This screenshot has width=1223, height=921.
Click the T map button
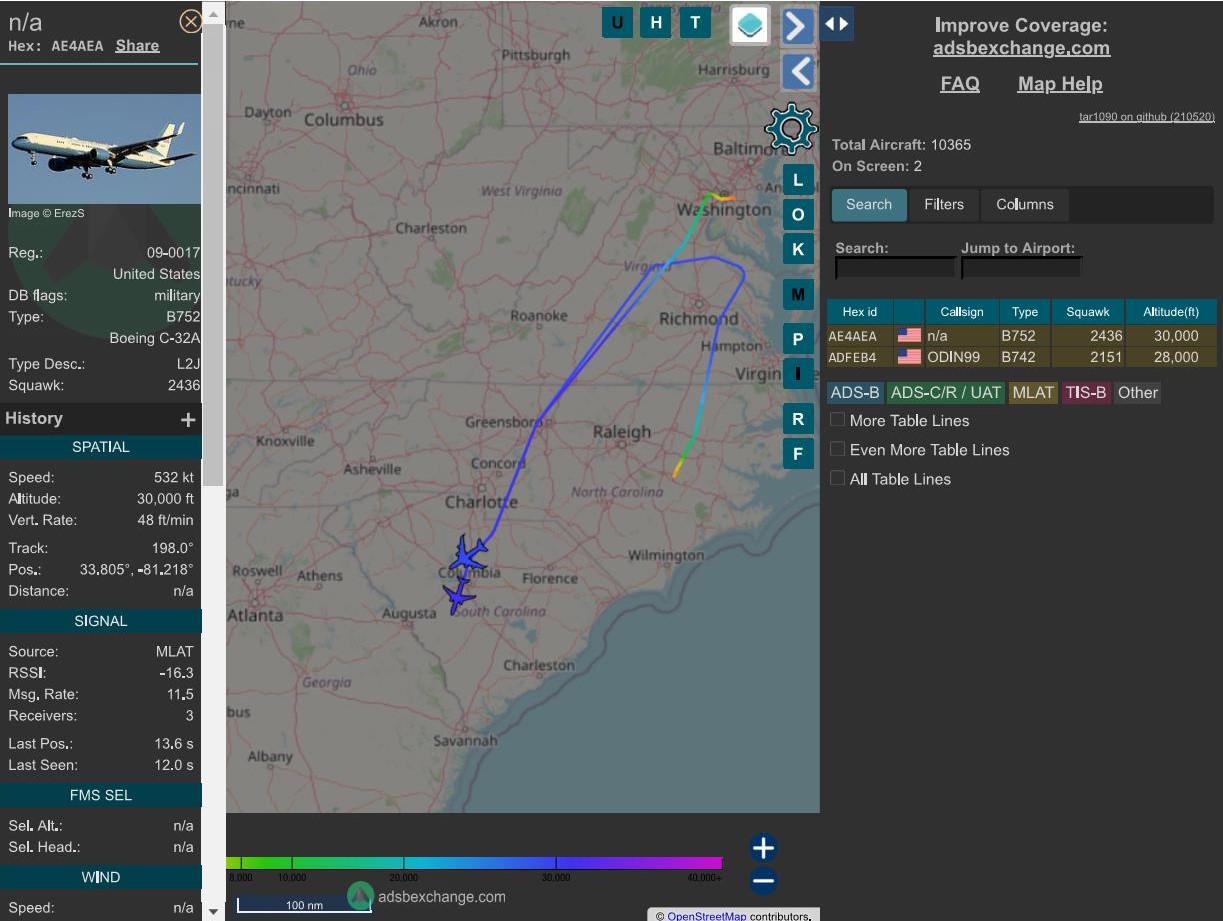point(695,23)
